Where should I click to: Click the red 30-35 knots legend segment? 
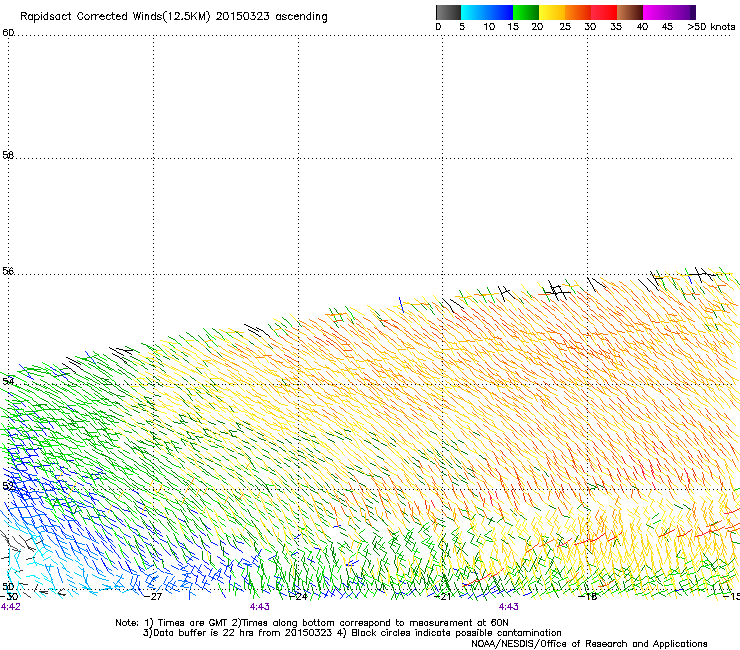[604, 12]
